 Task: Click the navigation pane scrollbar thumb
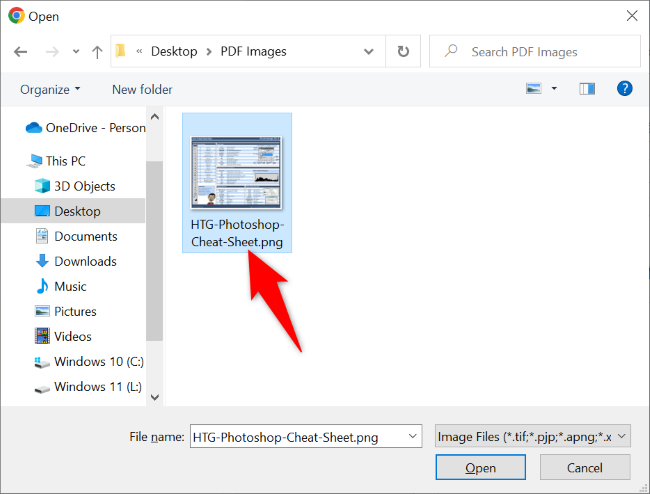click(x=154, y=250)
